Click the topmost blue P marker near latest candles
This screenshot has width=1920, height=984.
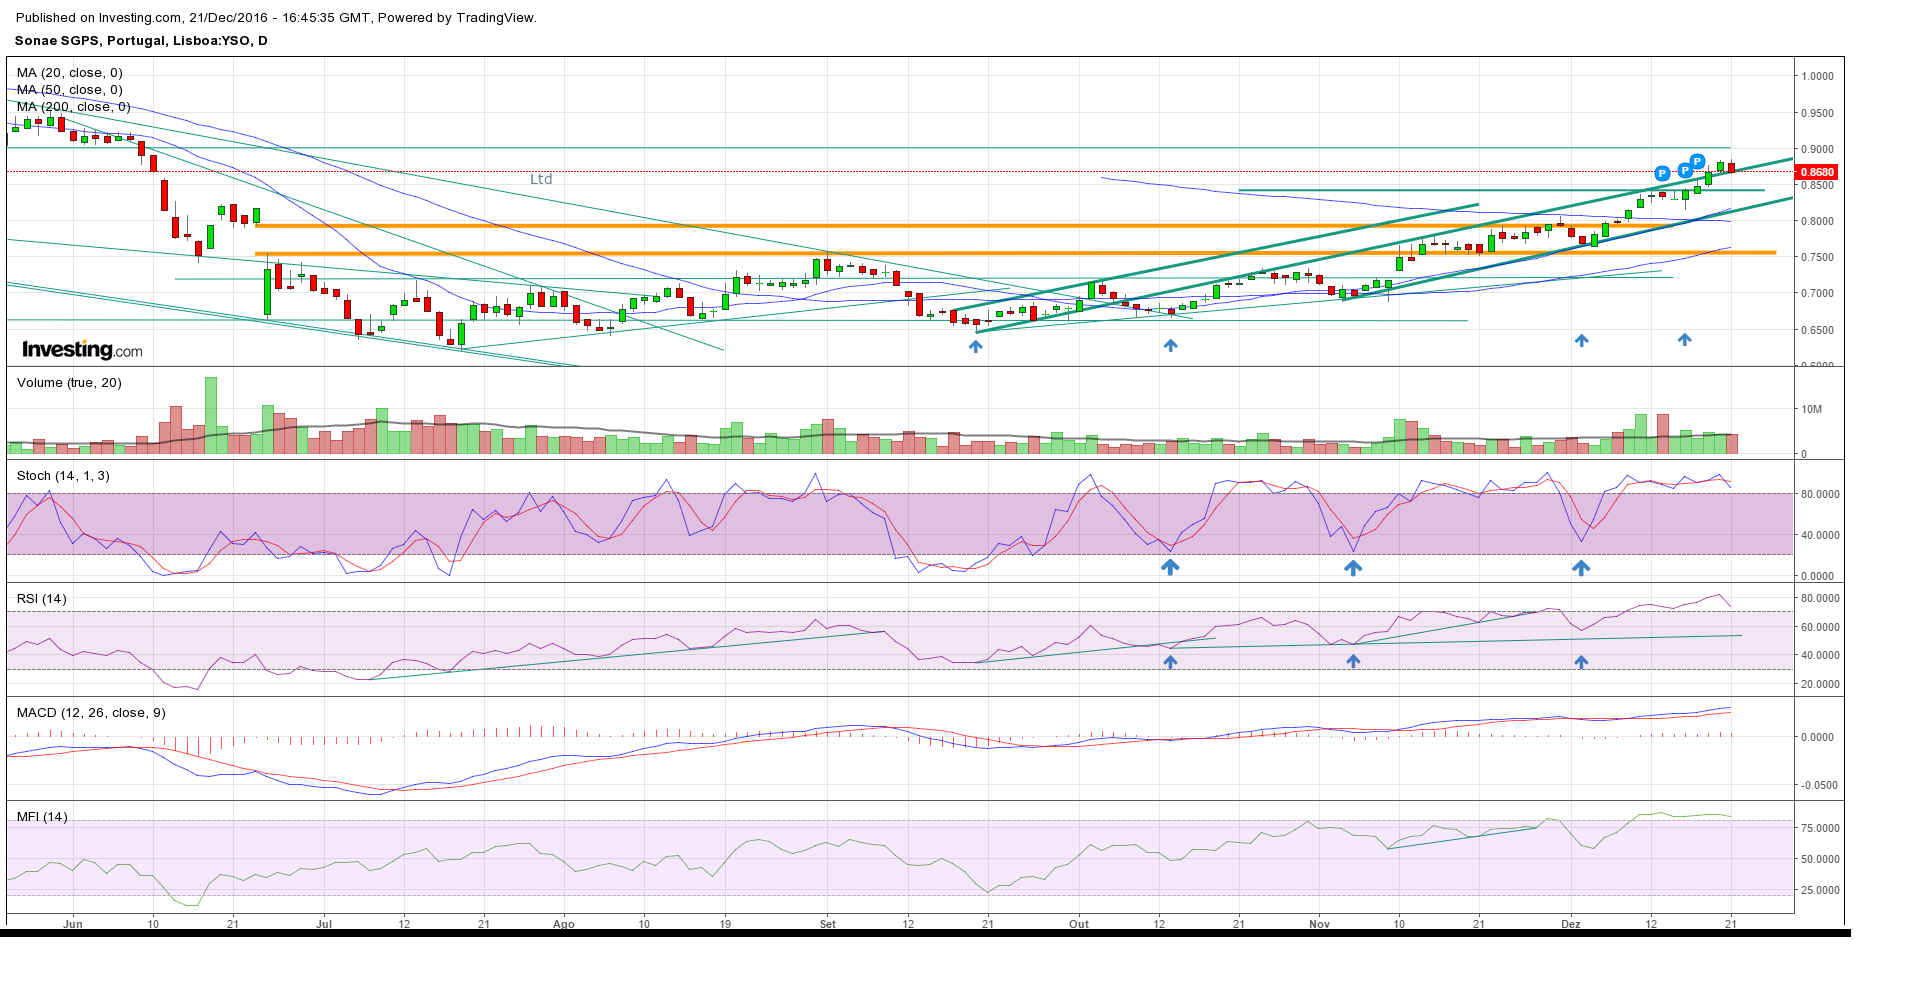[x=1697, y=161]
